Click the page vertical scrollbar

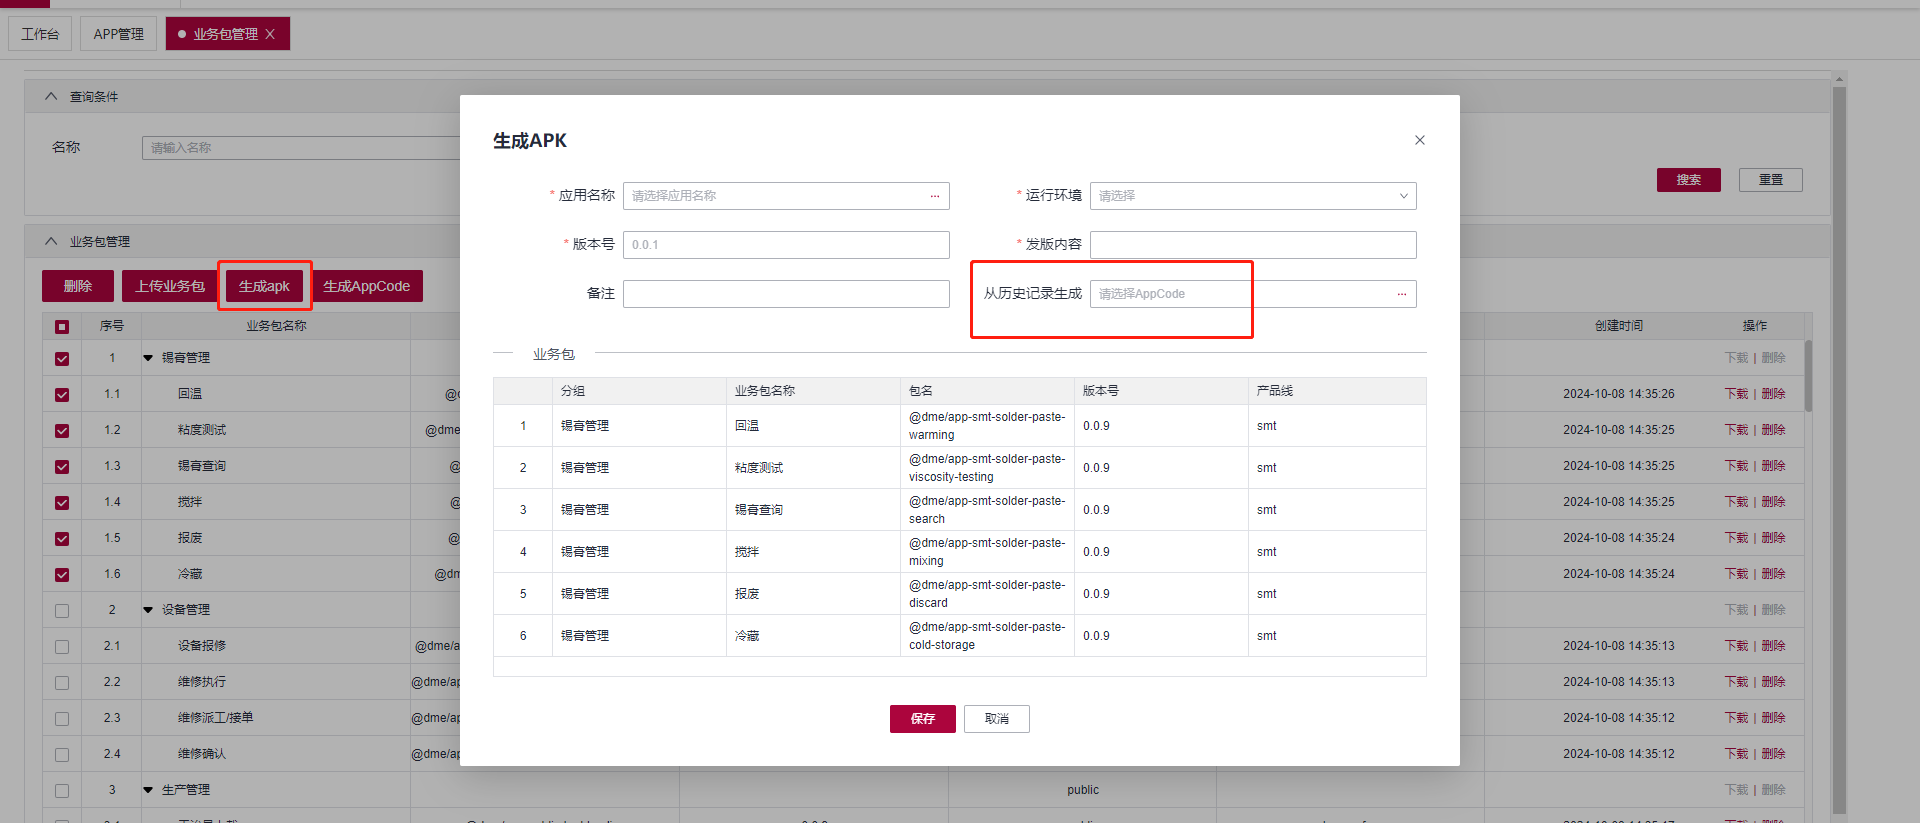point(1839,450)
